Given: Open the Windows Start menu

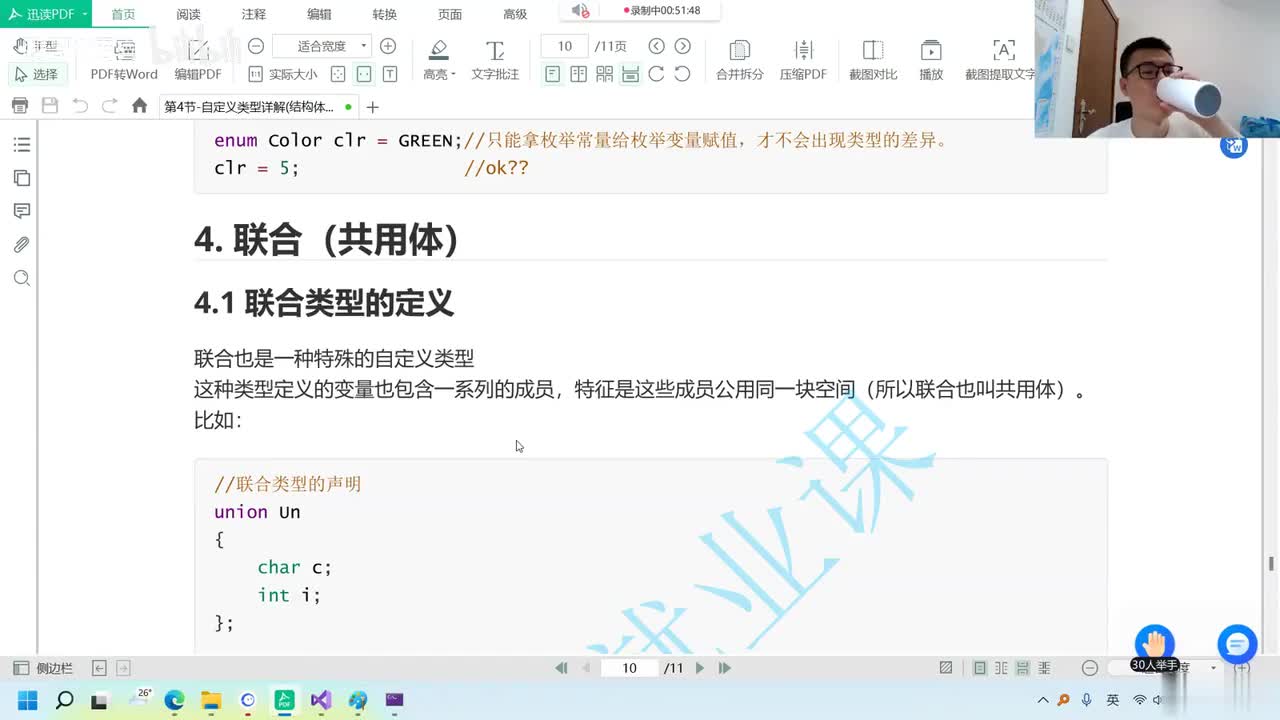Looking at the screenshot, I should (27, 700).
